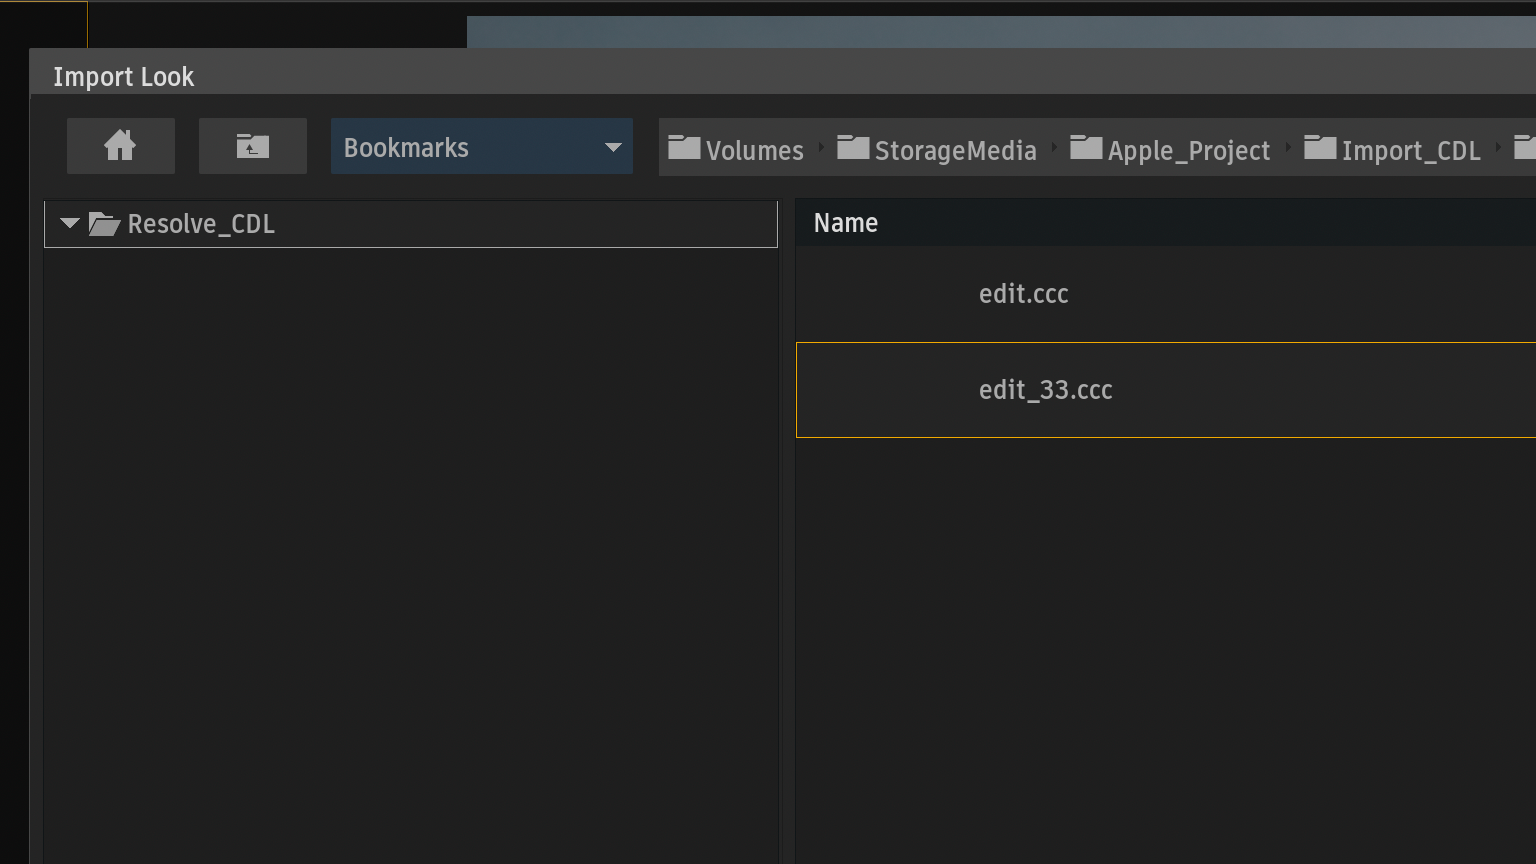Navigate to Volumes via breadcrumb text
The height and width of the screenshot is (864, 1536).
click(x=754, y=150)
